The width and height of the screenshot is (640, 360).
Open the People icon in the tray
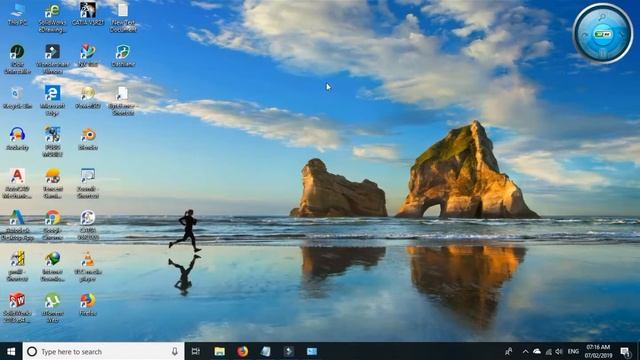[509, 351]
